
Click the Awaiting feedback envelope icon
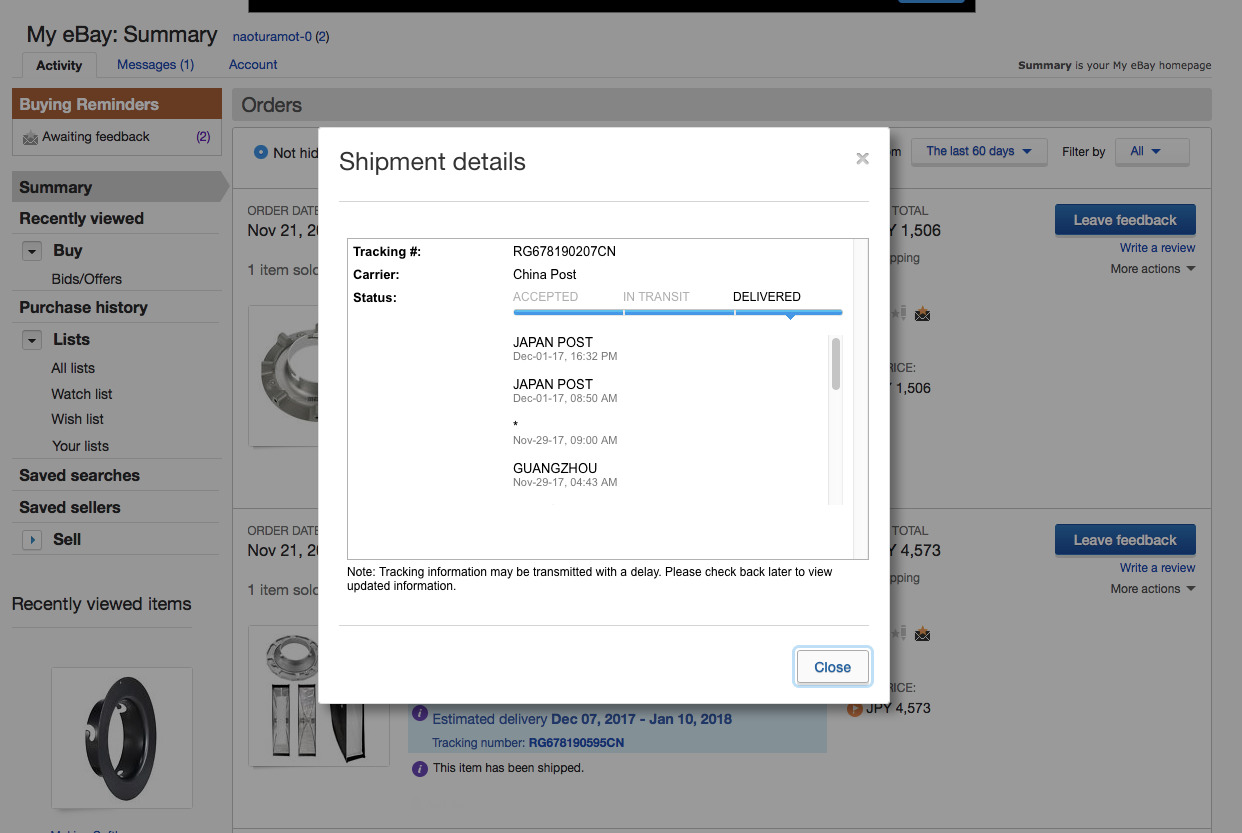[x=30, y=137]
